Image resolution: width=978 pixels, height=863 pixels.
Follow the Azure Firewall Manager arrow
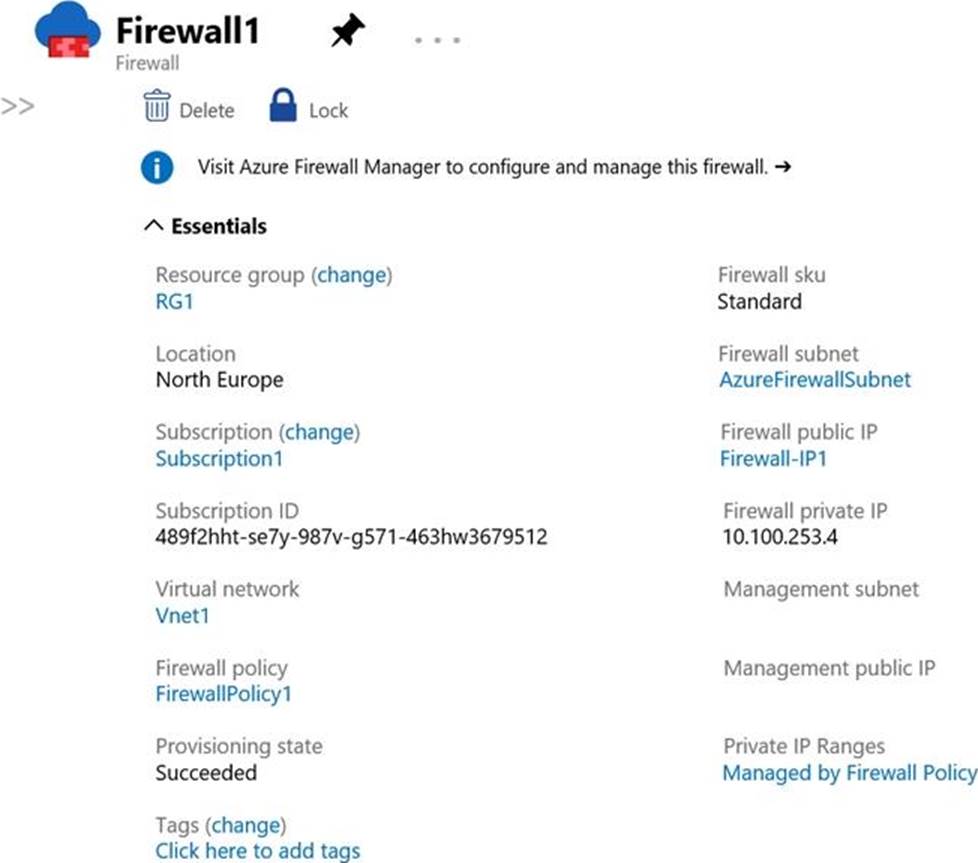783,168
